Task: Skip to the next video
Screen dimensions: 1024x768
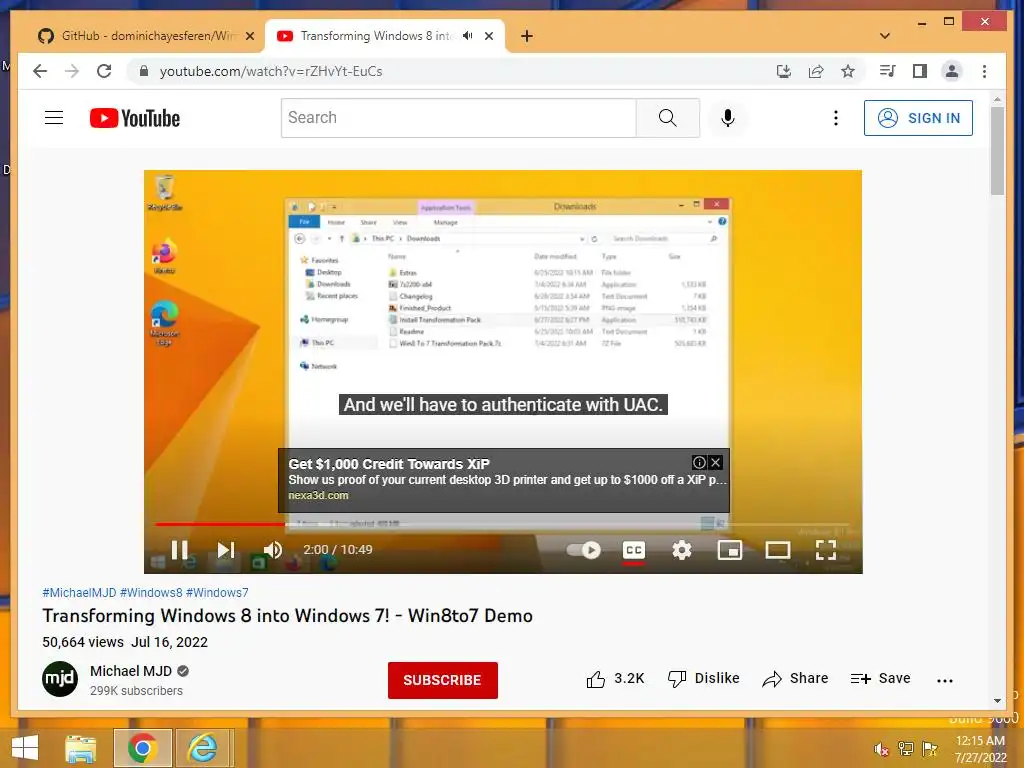Action: (225, 550)
